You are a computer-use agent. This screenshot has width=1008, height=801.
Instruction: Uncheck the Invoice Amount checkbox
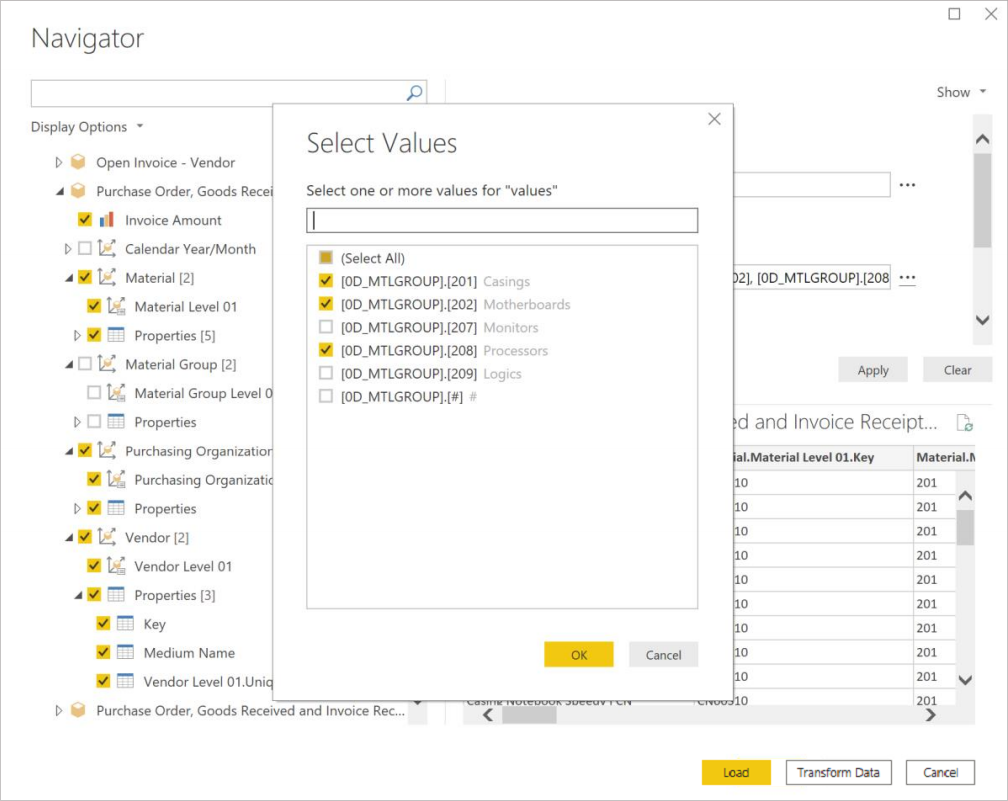pos(85,220)
